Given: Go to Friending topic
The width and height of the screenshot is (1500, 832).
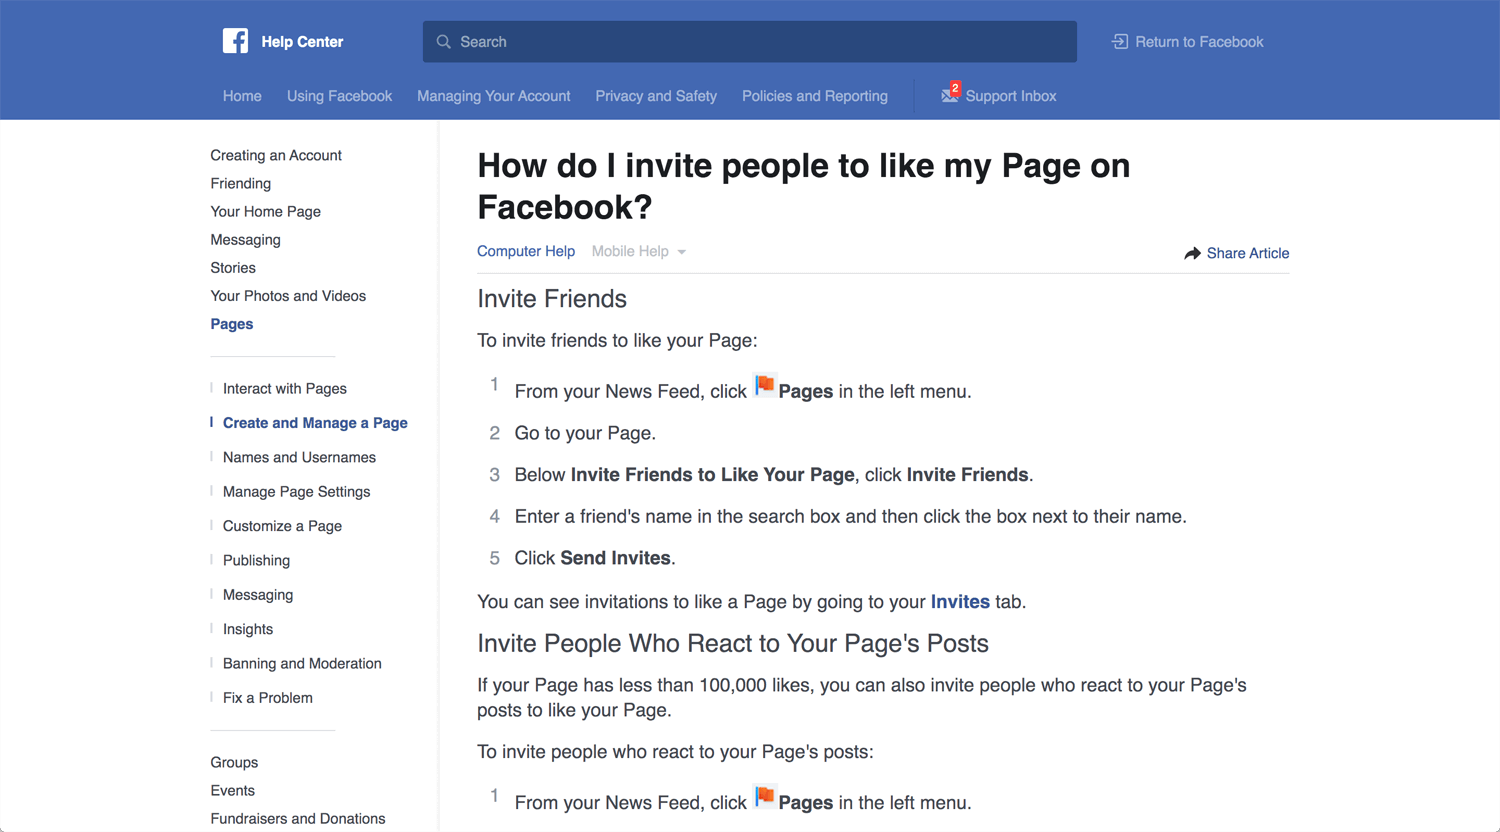Looking at the screenshot, I should pyautogui.click(x=241, y=183).
